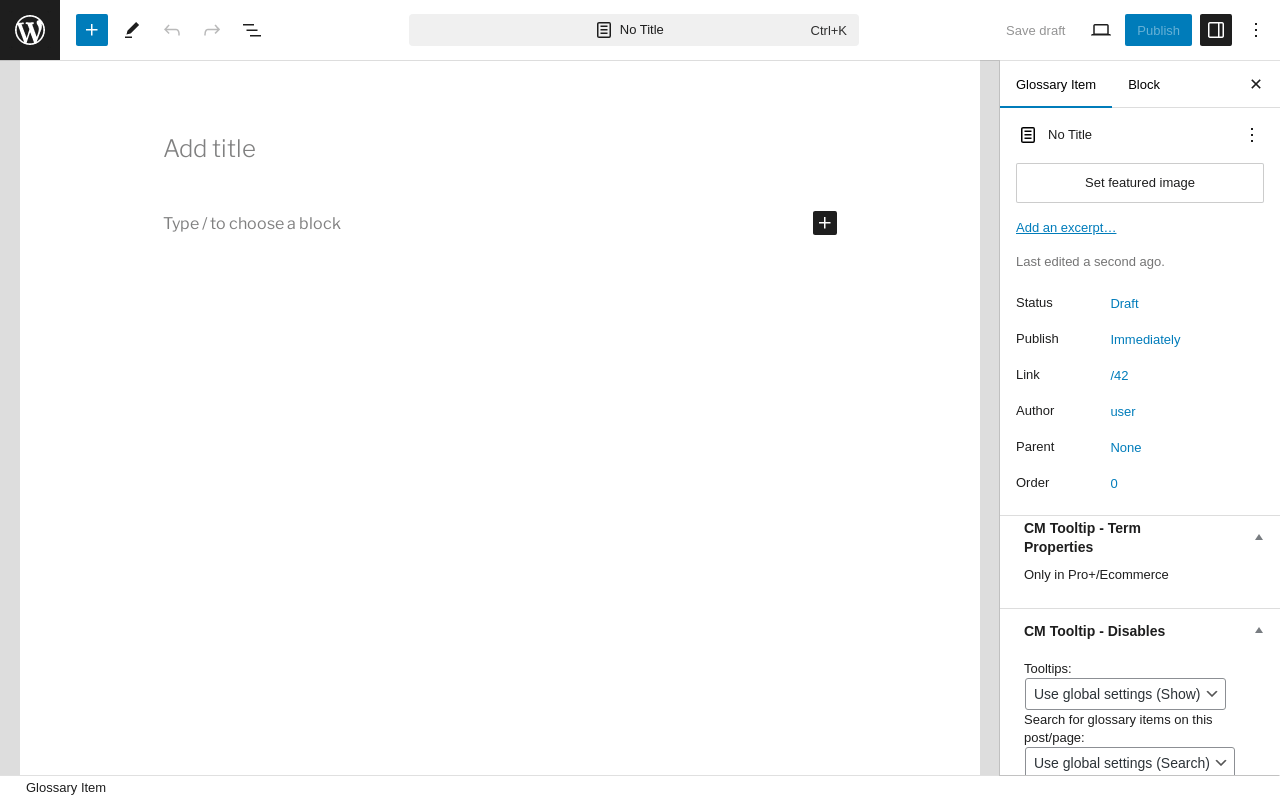Open the Search for glossary items dropdown
Screen dimensions: 1280x800
[1130, 763]
